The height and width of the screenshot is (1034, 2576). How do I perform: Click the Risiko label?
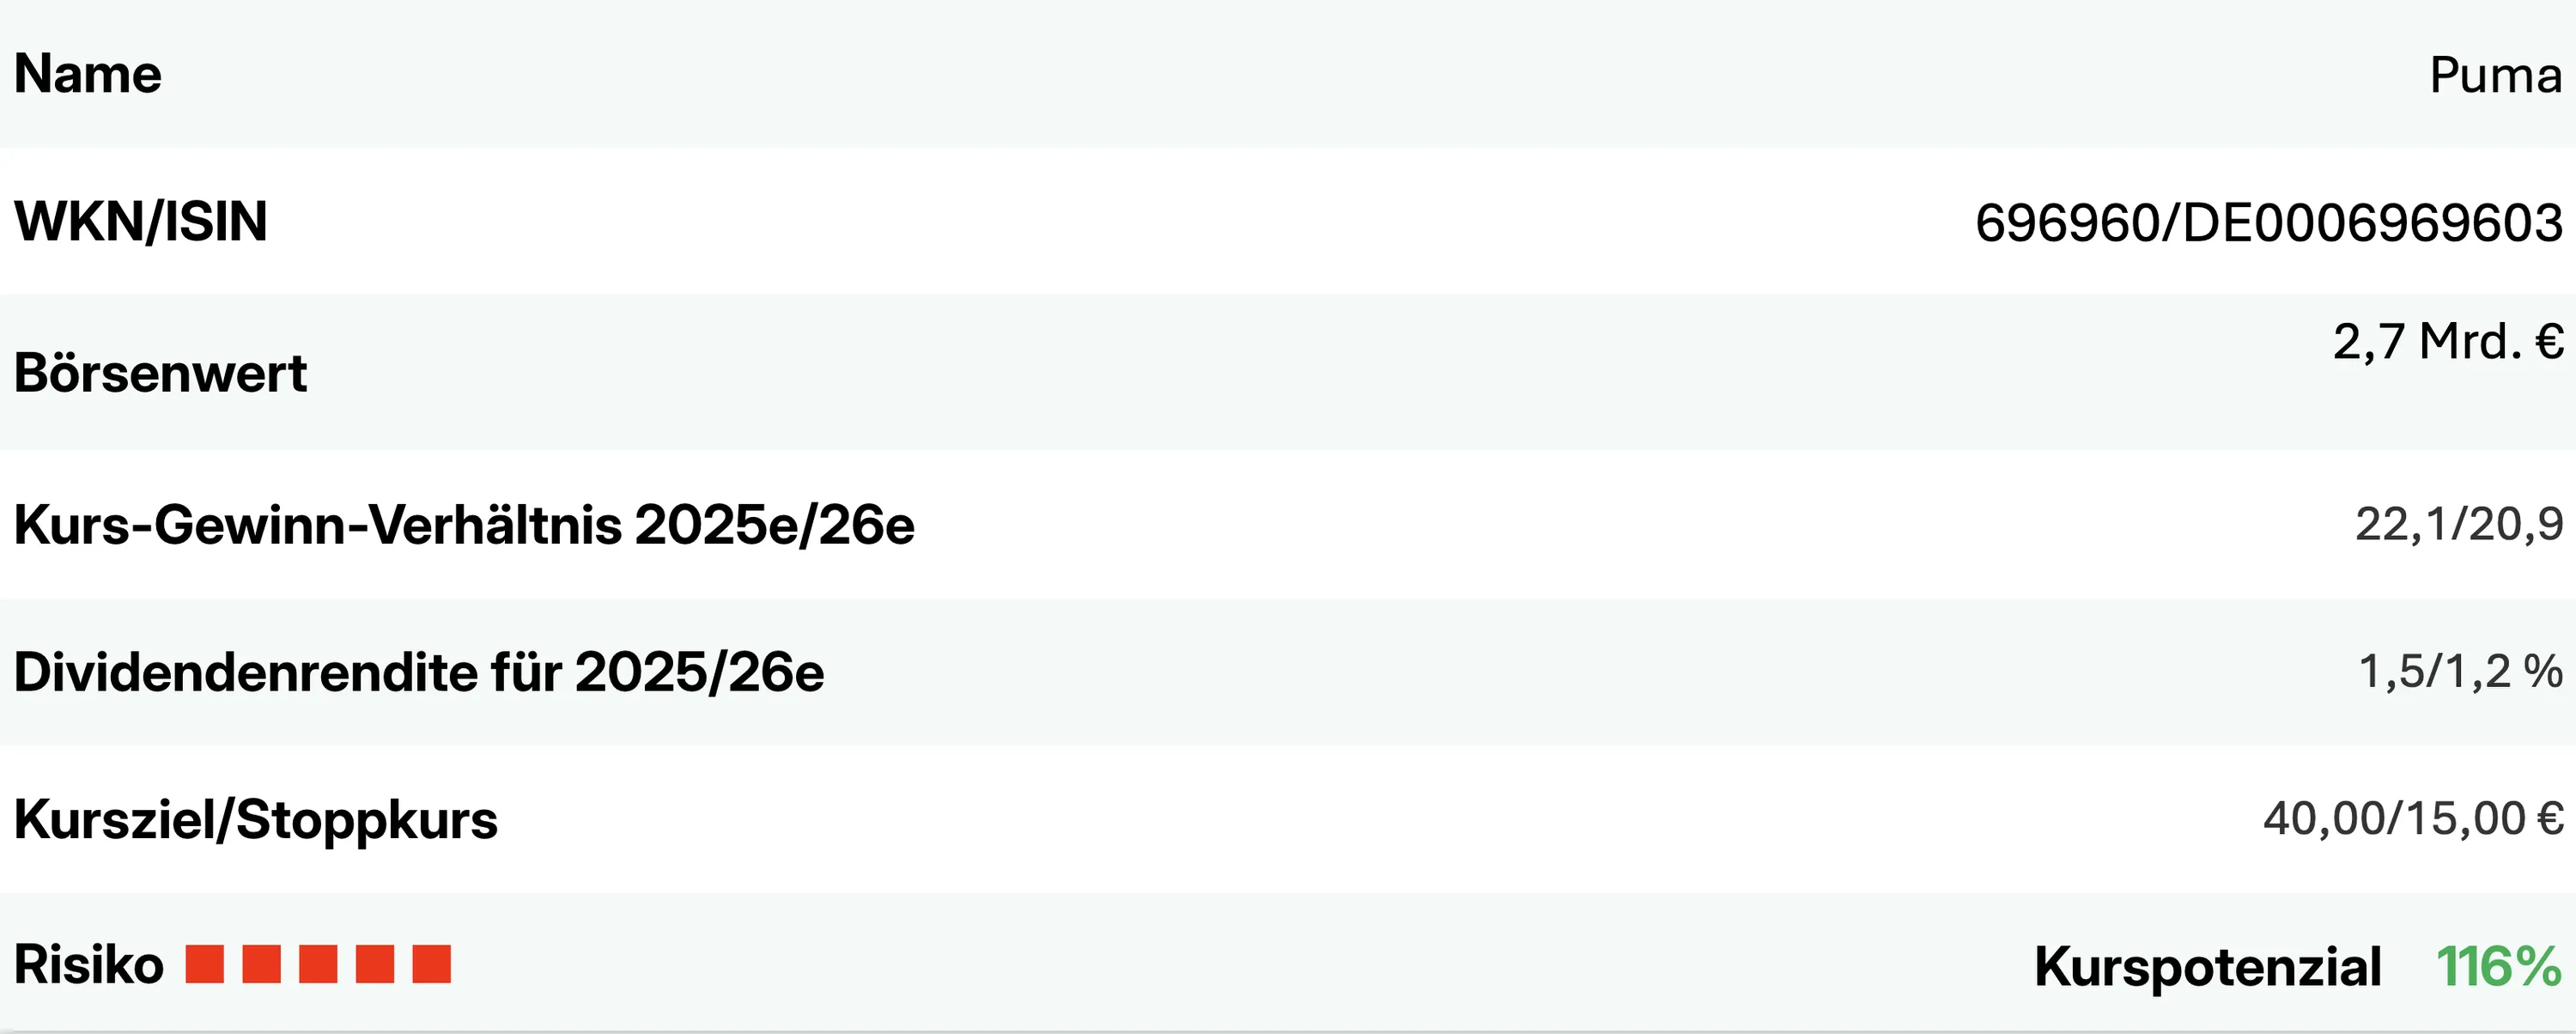(89, 965)
